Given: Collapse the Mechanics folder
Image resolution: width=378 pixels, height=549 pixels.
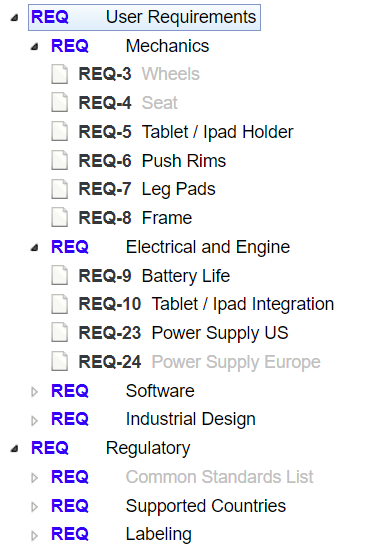Looking at the screenshot, I should coord(34,47).
